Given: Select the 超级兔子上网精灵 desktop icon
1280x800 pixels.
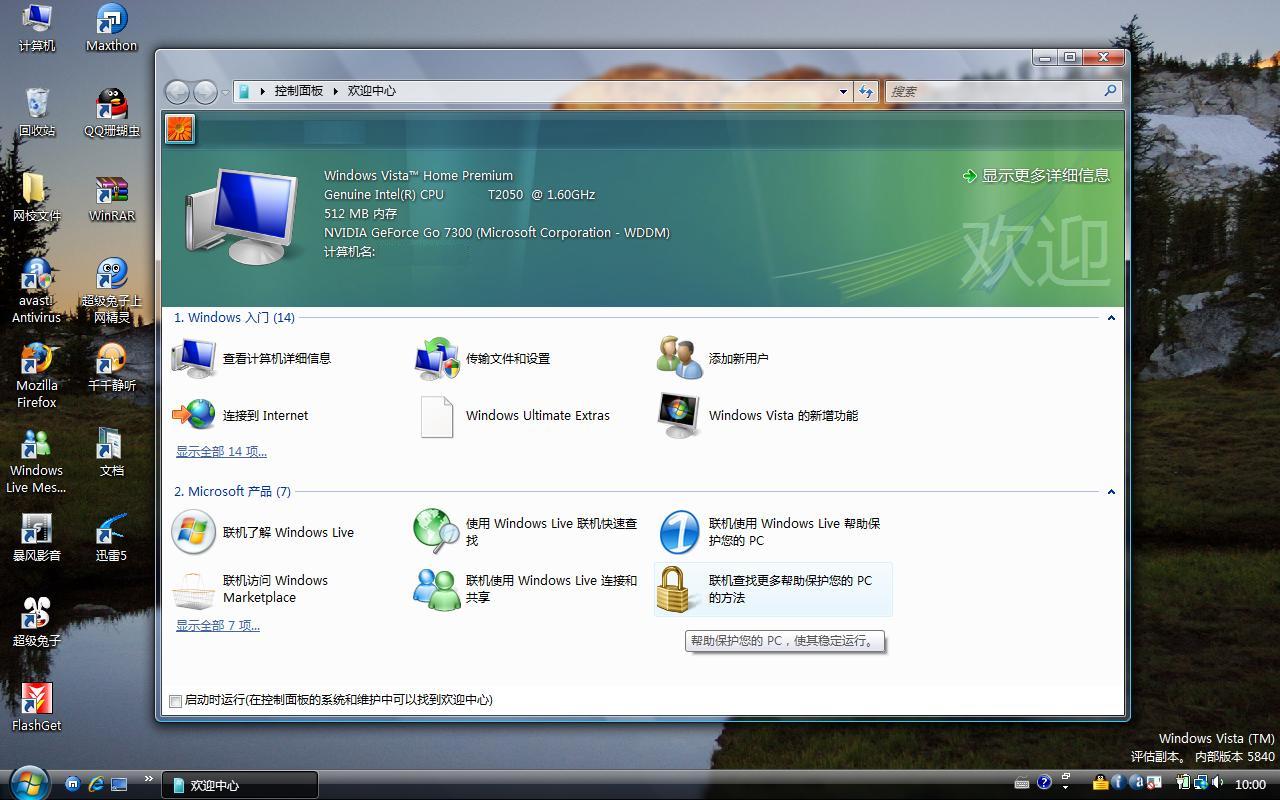Looking at the screenshot, I should click(x=111, y=291).
